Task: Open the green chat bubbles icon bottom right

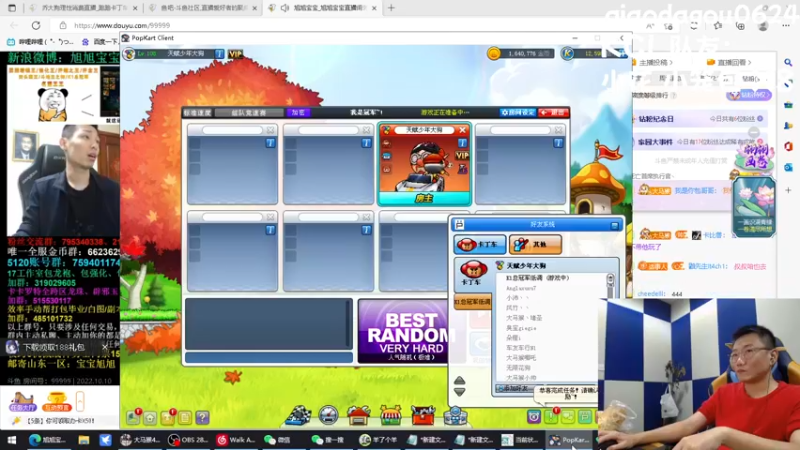Action: (568, 417)
